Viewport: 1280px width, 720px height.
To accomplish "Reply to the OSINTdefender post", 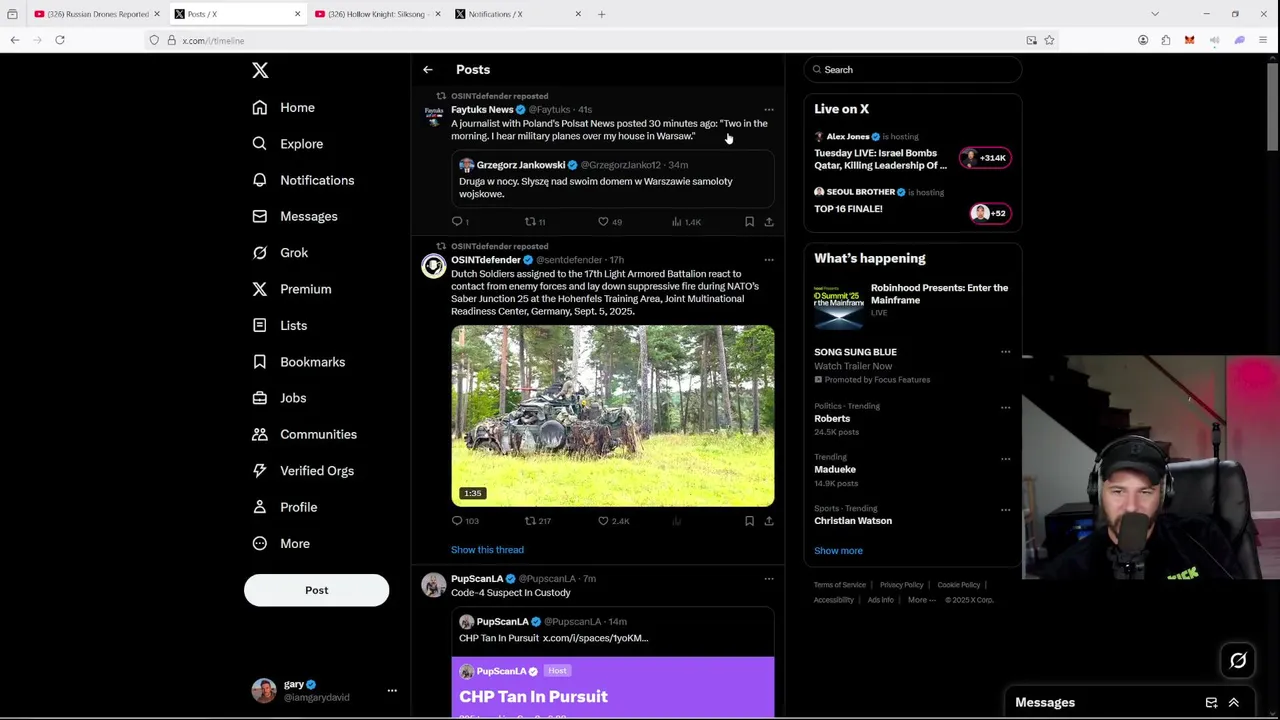I will point(465,521).
